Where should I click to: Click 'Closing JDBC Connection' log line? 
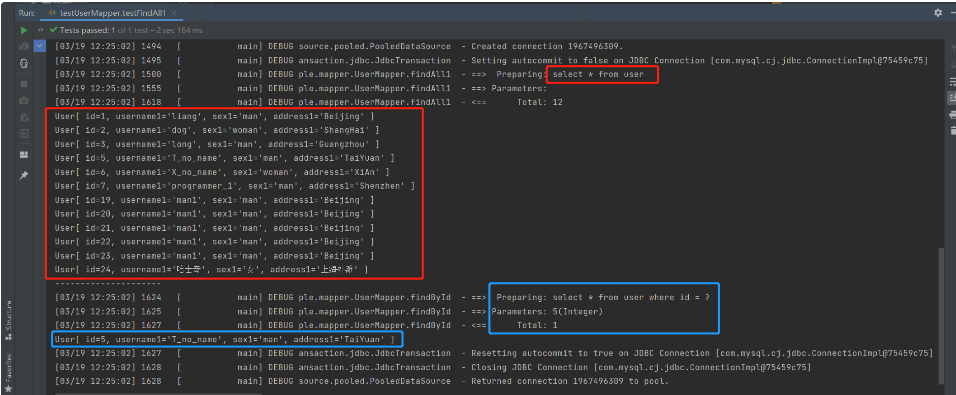tap(641, 368)
